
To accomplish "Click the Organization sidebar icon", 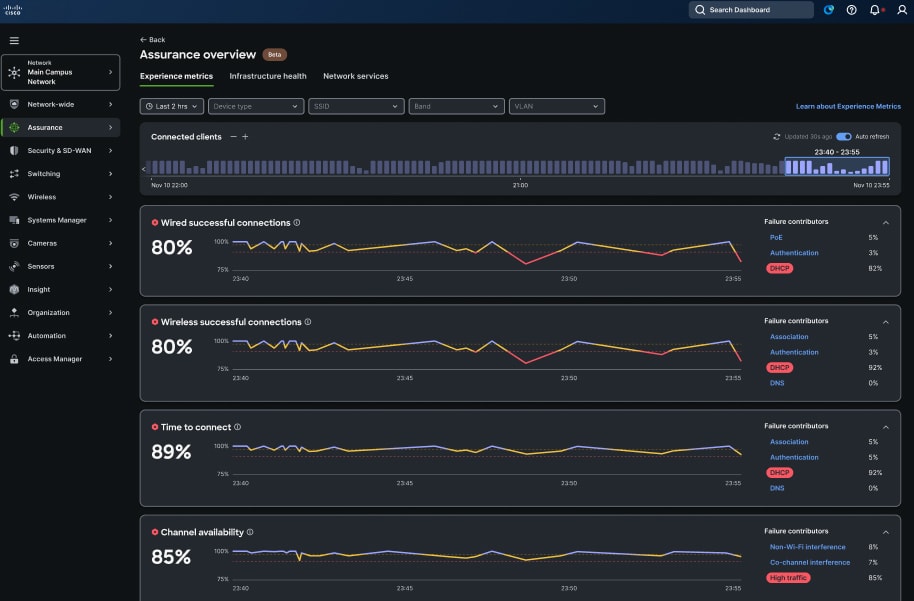I will 14,312.
